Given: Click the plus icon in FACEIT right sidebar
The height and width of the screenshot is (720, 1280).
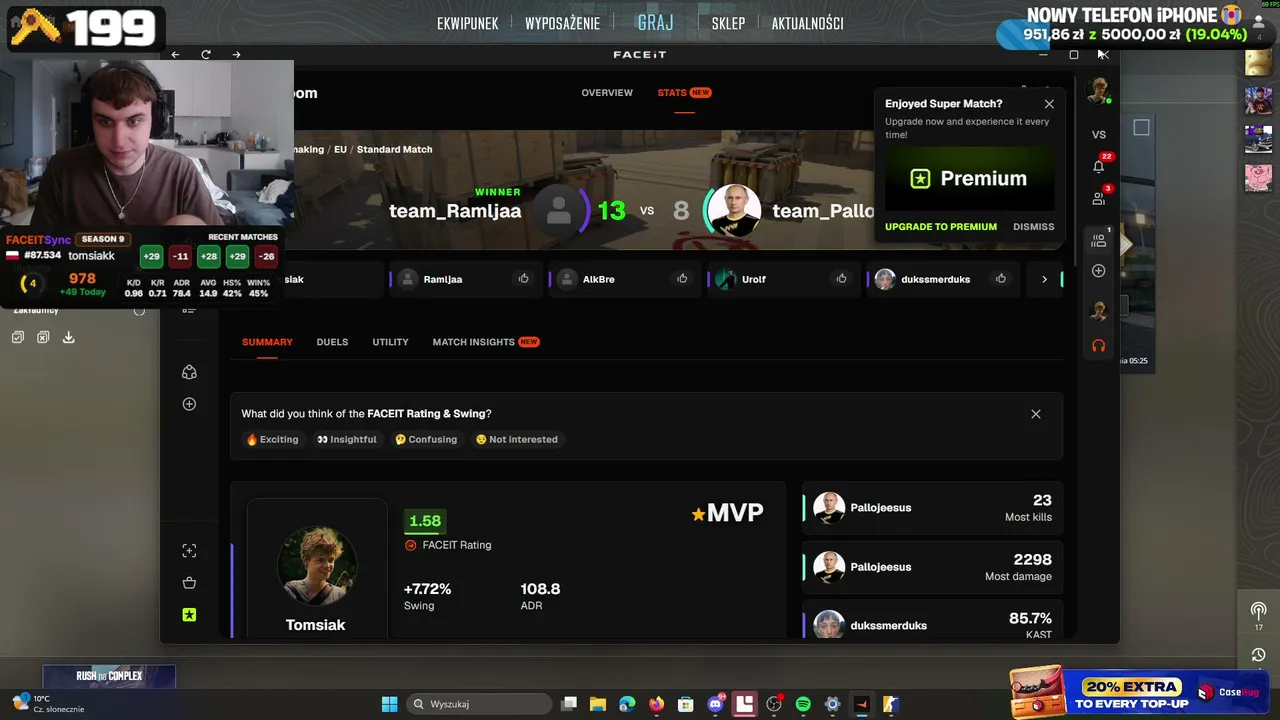Looking at the screenshot, I should point(1098,271).
